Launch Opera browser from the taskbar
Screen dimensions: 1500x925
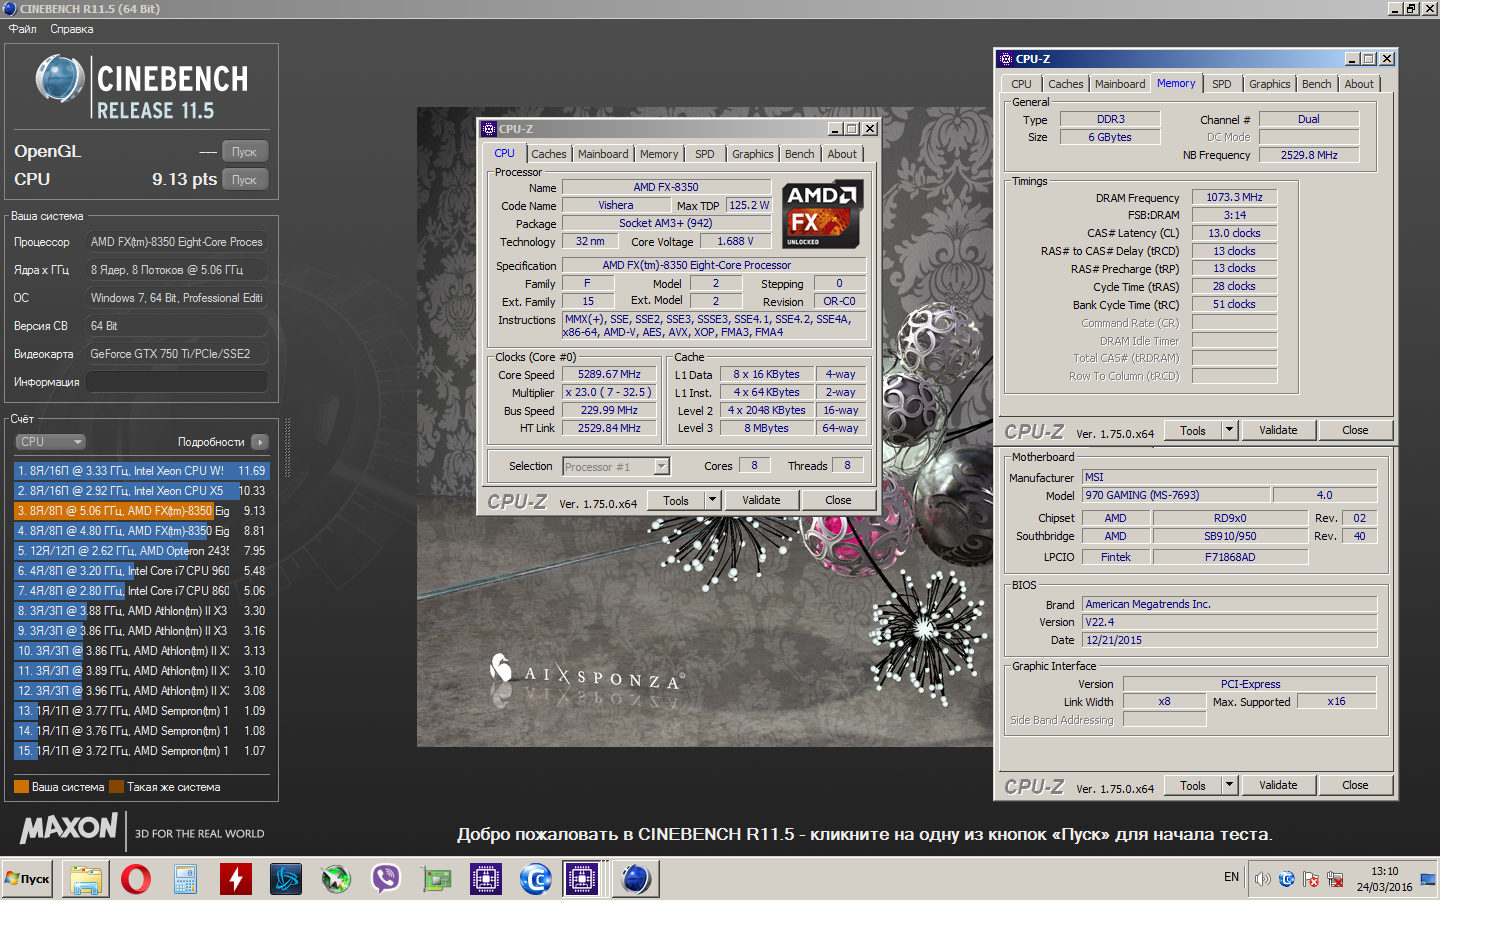point(136,879)
